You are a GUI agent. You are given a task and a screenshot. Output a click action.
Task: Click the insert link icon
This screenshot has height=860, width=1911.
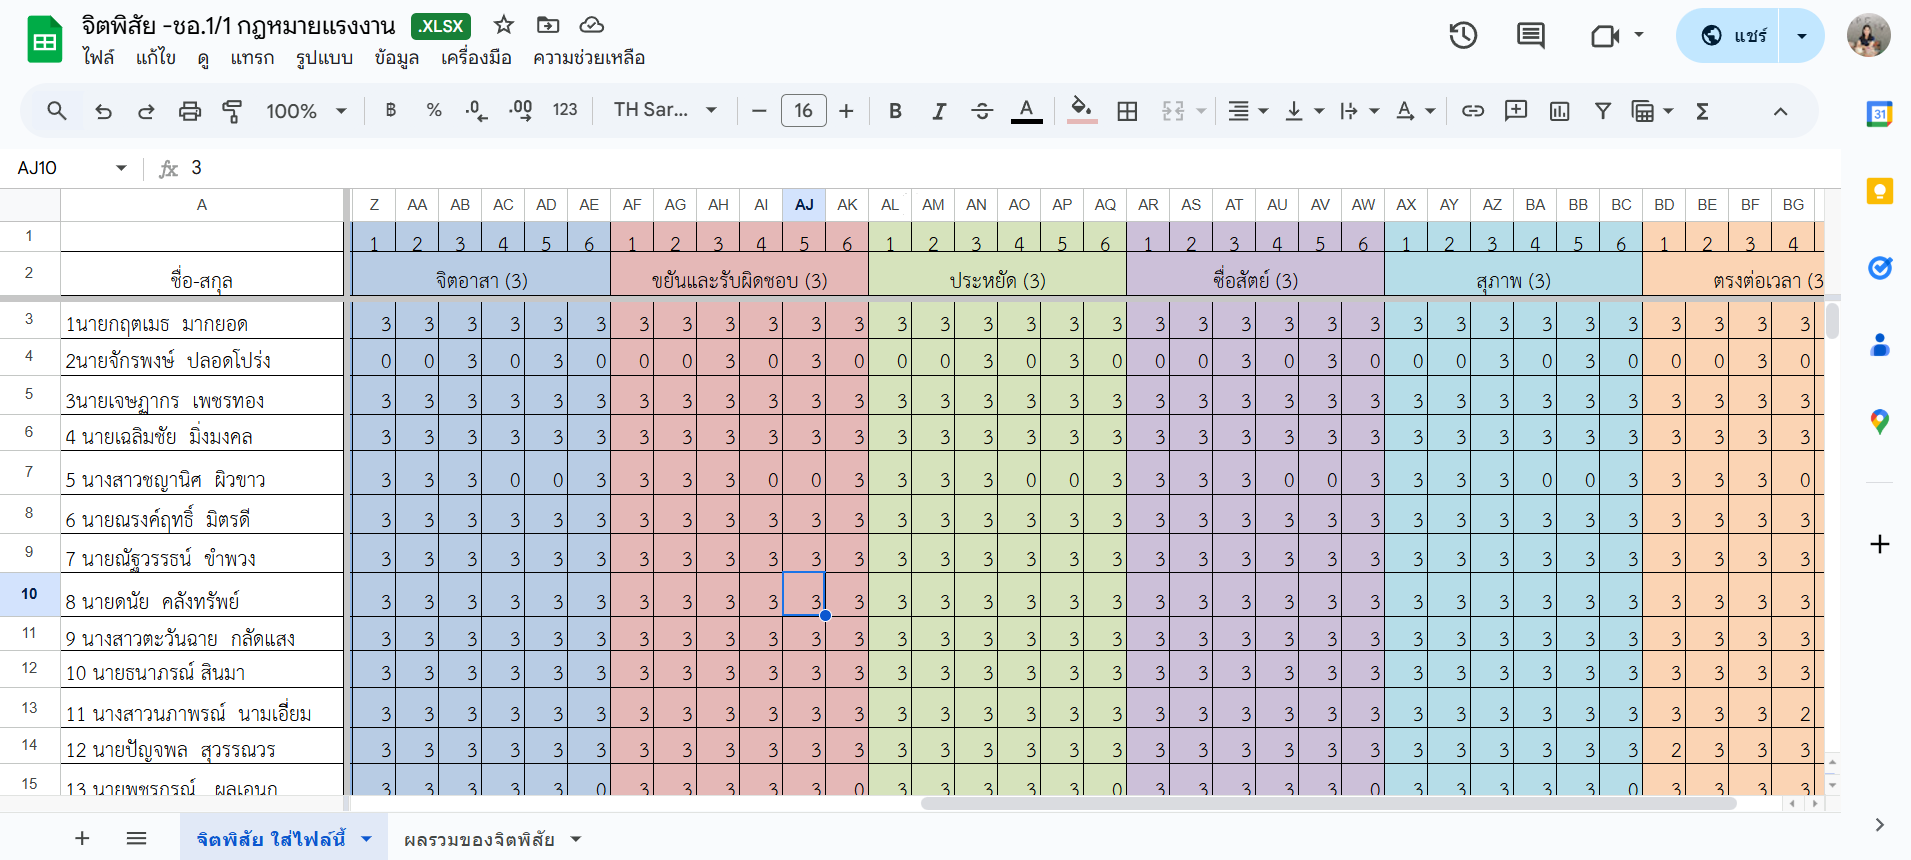pos(1472,111)
